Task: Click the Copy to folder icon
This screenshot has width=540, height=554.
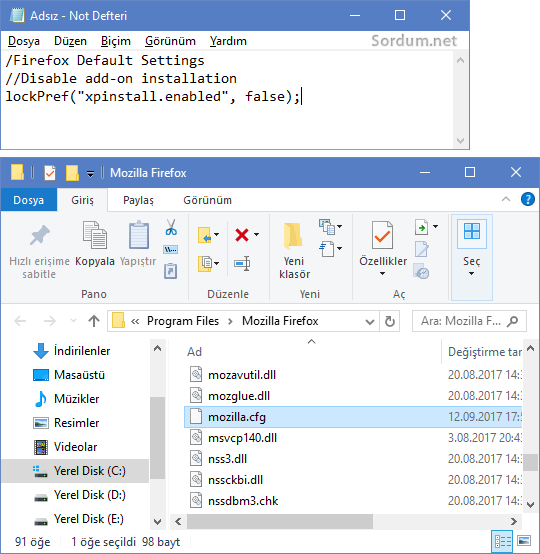Action: (x=205, y=263)
